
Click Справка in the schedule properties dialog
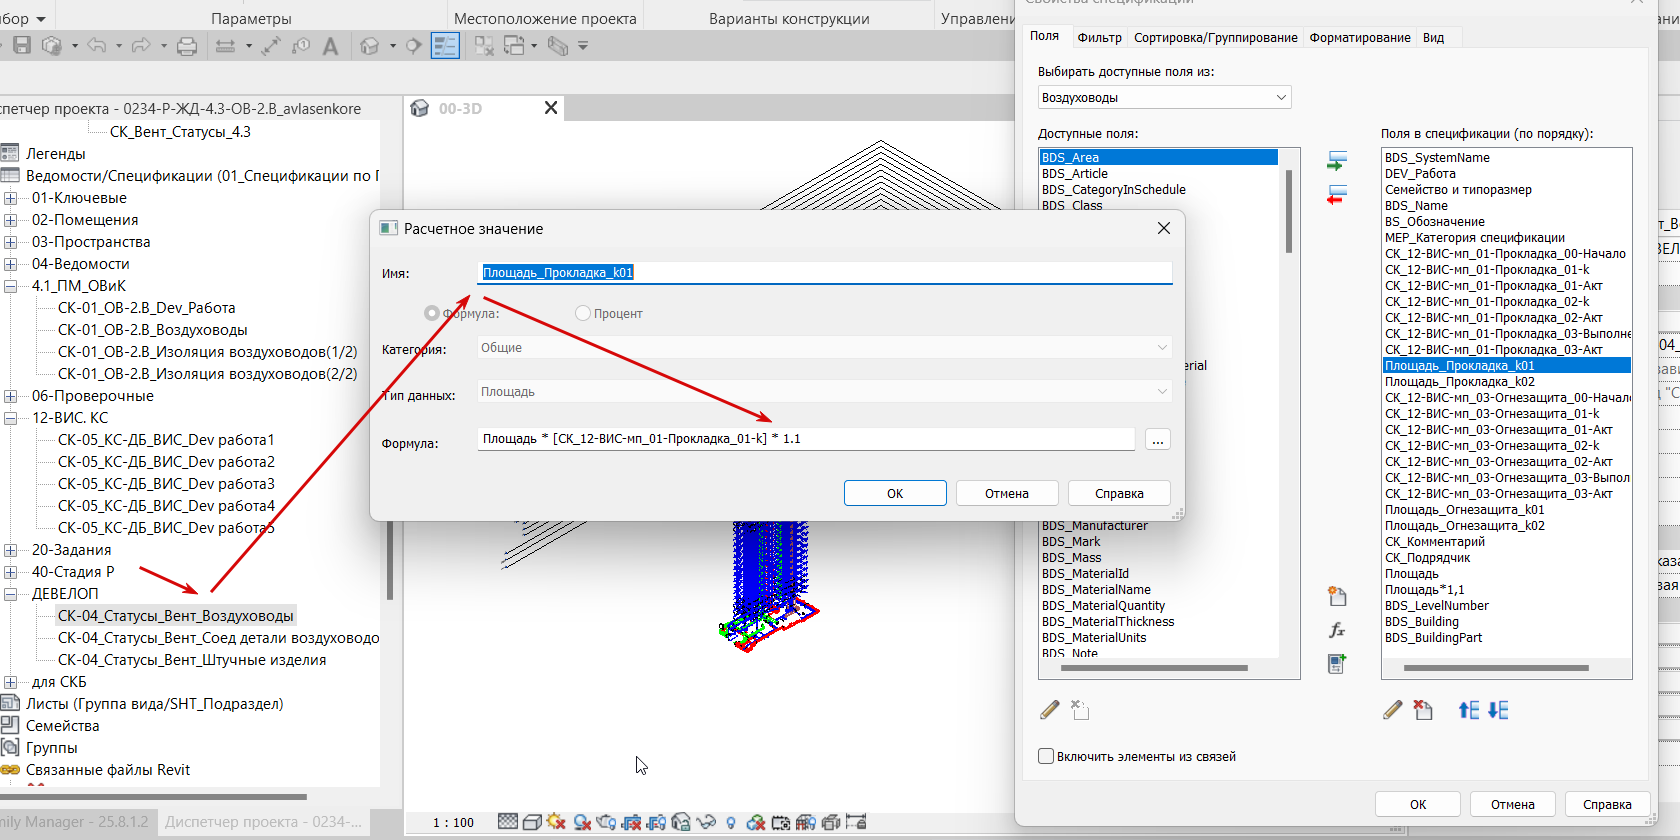coord(1607,804)
